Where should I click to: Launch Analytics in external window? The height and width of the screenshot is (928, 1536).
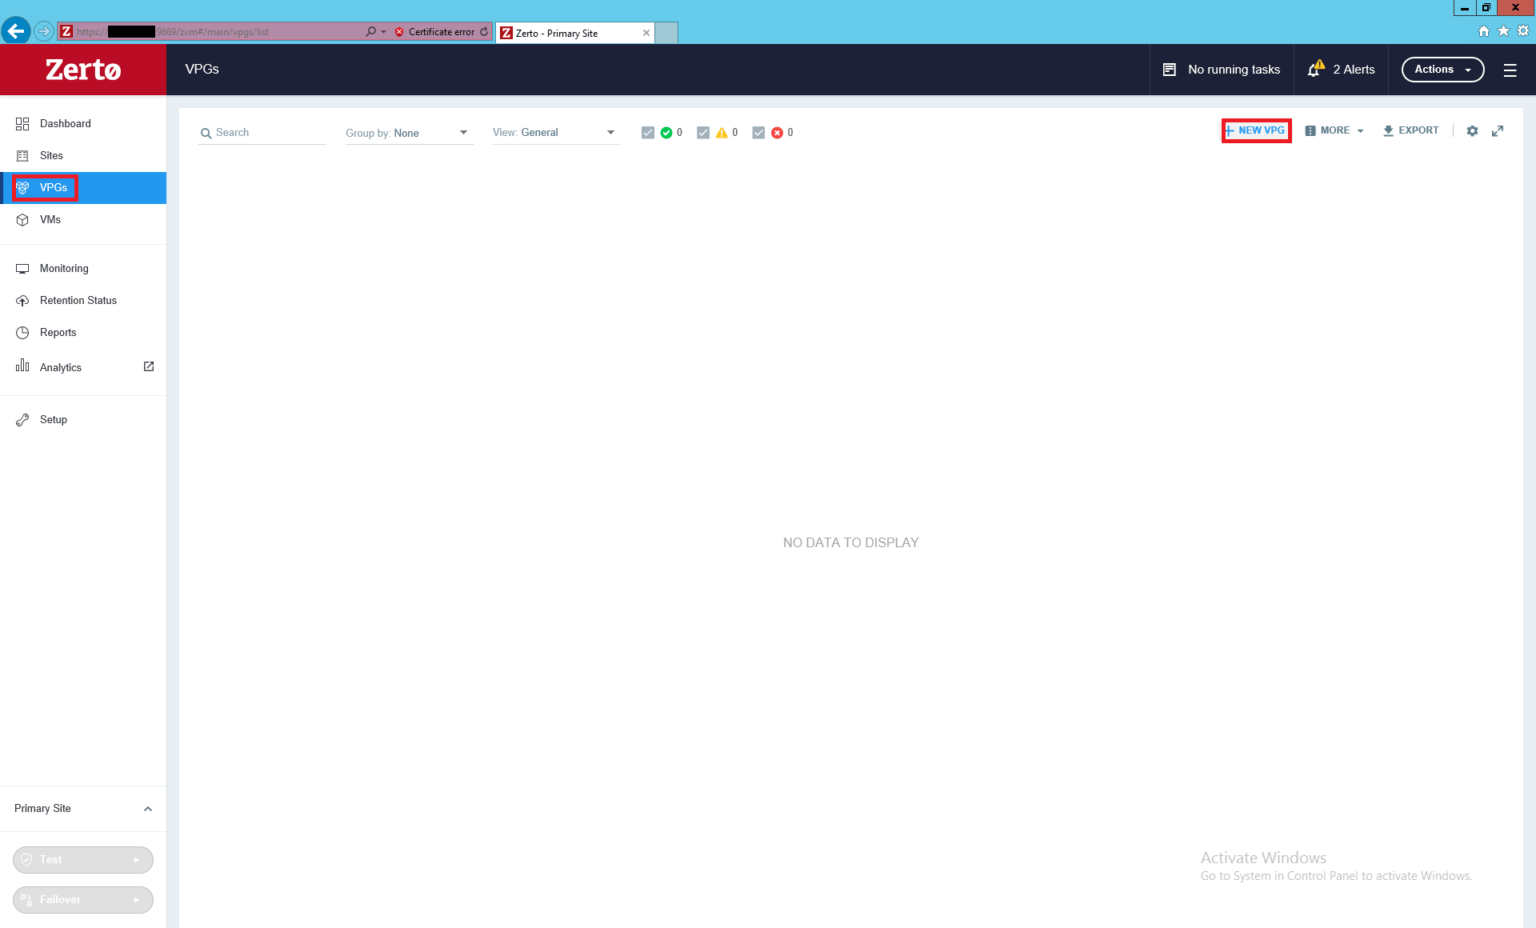[148, 366]
